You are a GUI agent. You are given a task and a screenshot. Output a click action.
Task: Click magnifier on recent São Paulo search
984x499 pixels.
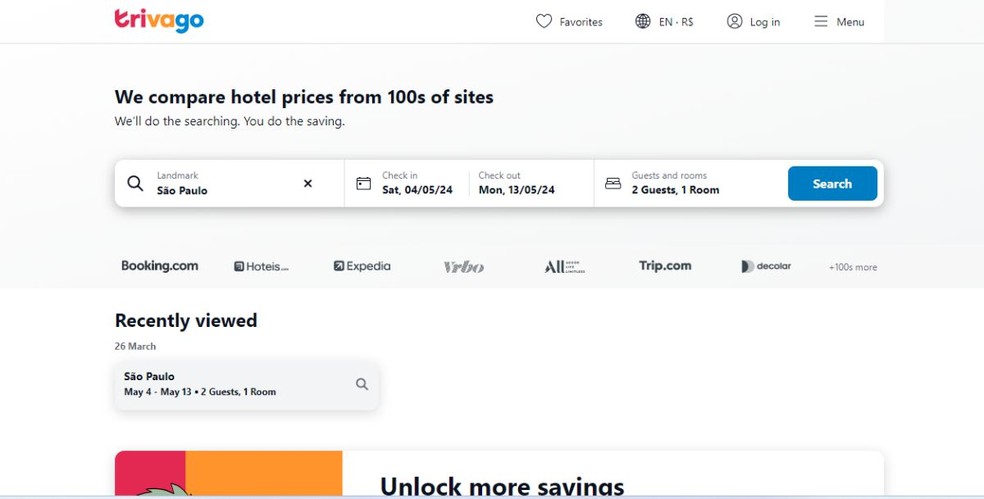[362, 384]
